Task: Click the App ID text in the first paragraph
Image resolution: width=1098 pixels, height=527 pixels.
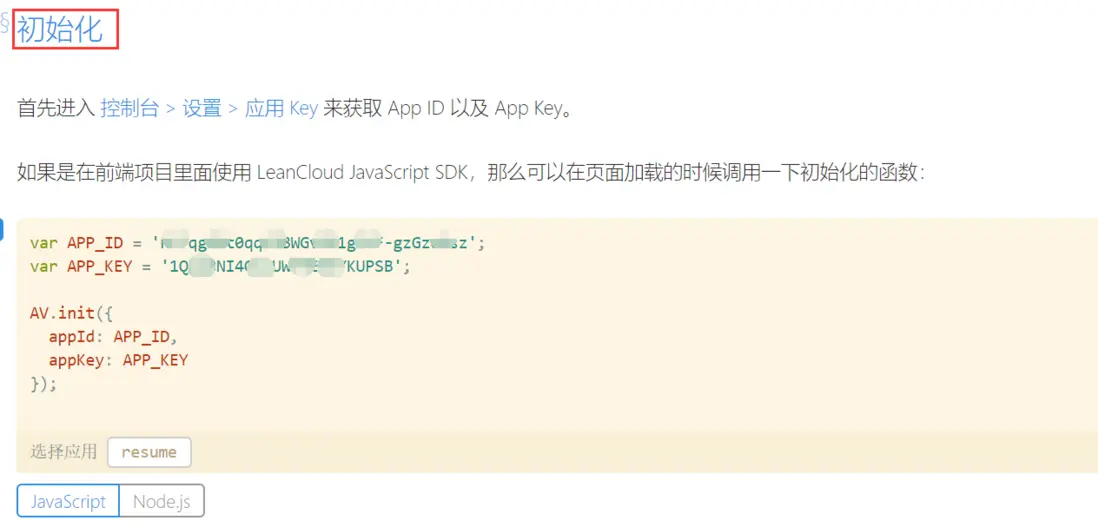Action: click(x=415, y=108)
